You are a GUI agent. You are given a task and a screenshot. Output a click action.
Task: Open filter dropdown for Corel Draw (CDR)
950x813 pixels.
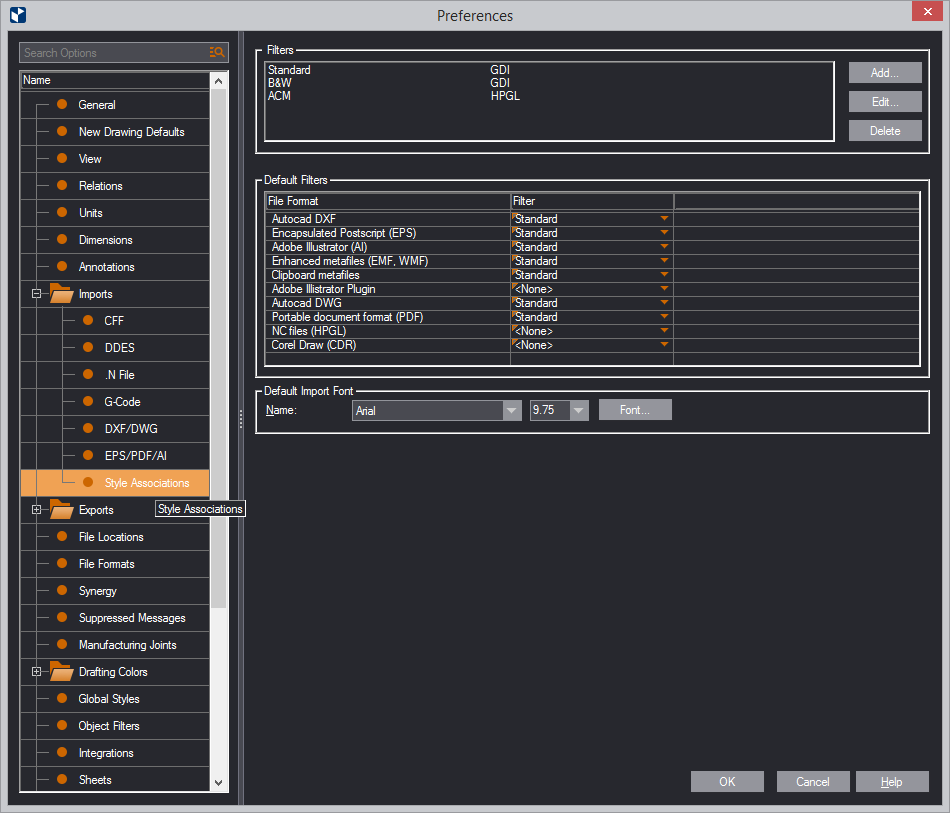[x=664, y=345]
